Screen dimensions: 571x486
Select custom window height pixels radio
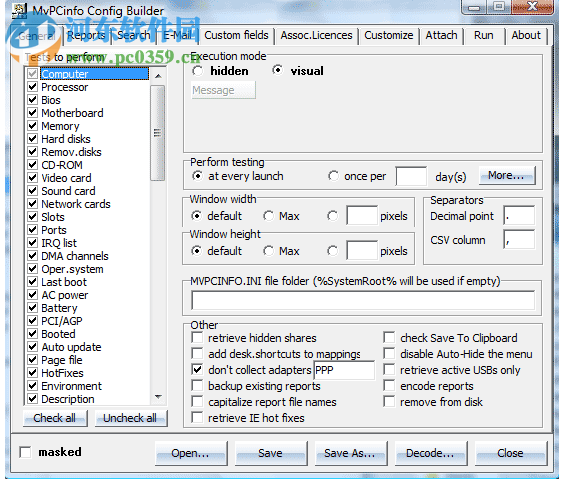pyautogui.click(x=332, y=251)
